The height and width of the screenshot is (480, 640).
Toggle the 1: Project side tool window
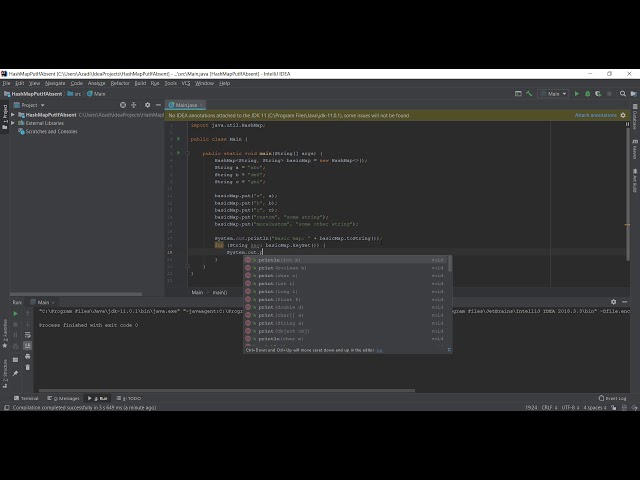tap(5, 118)
